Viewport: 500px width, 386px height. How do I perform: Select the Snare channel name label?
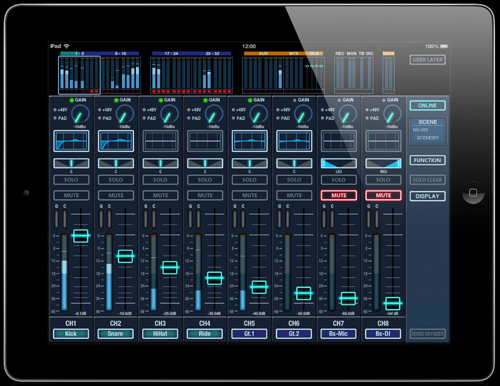click(x=116, y=334)
